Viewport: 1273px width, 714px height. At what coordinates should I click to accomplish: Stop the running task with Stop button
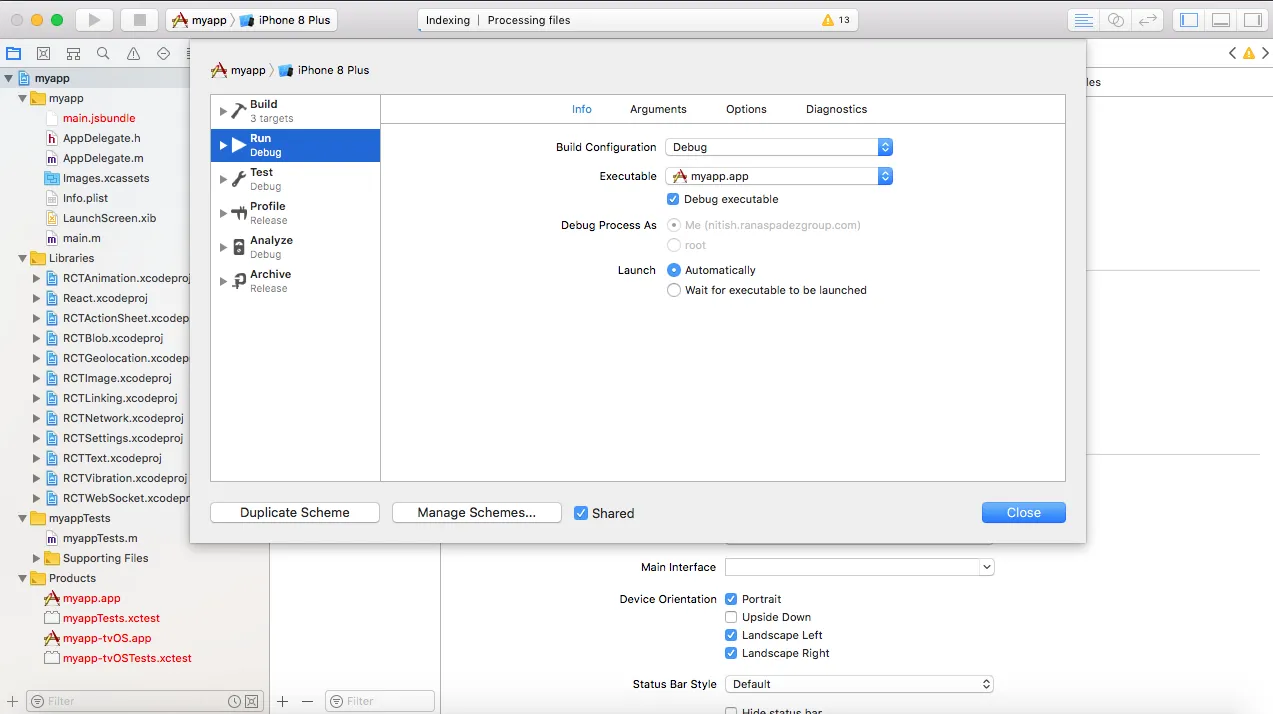tap(140, 20)
